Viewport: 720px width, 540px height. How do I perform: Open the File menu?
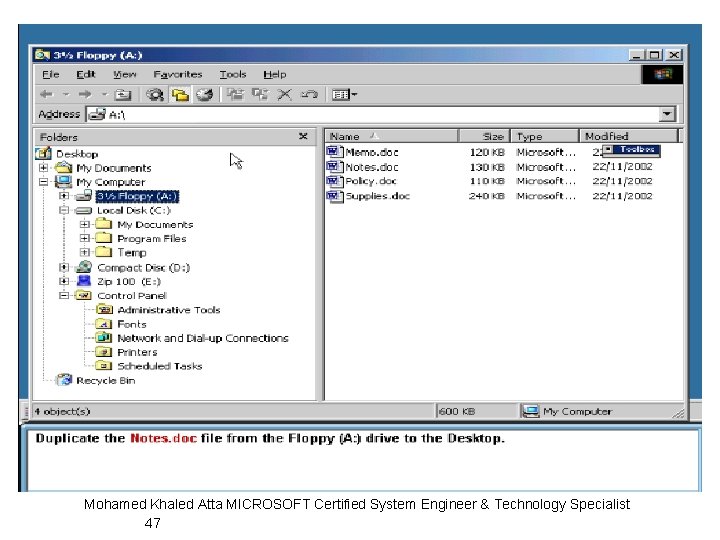pos(51,74)
